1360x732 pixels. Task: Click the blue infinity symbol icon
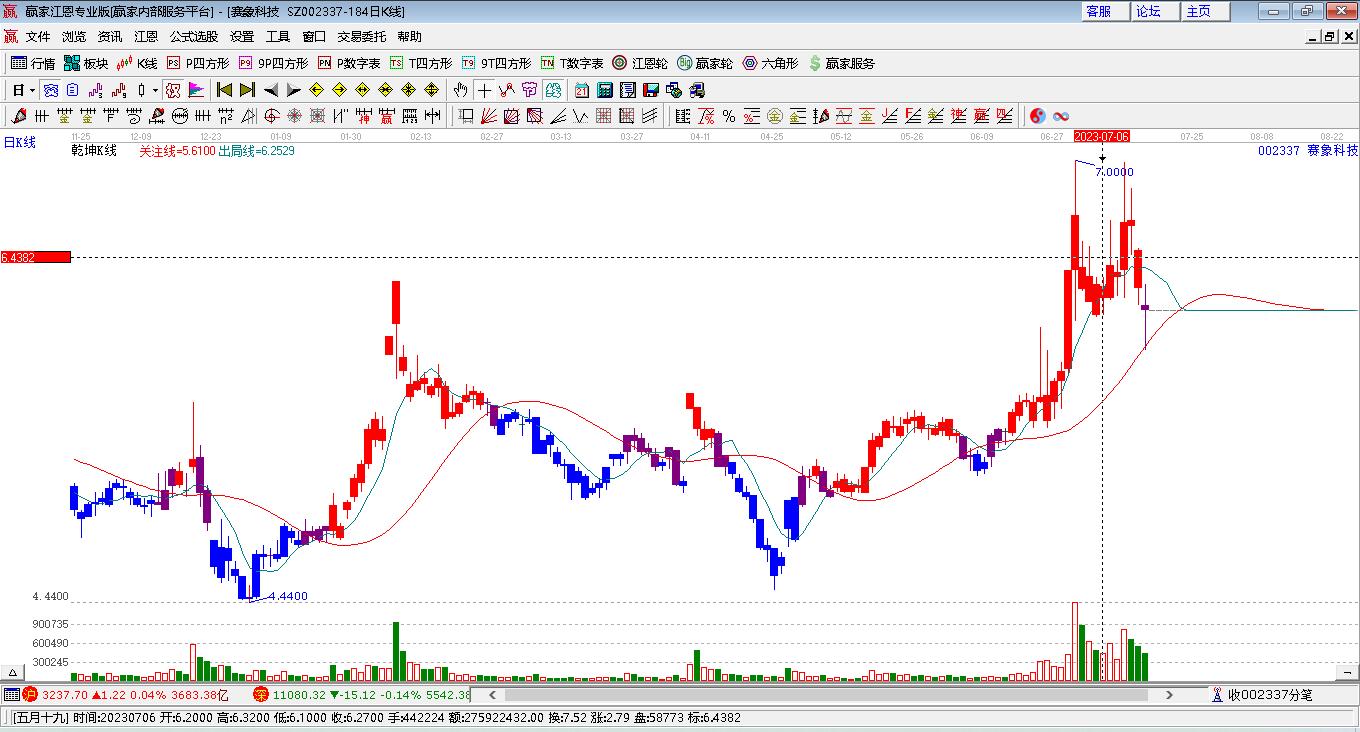coord(1060,116)
